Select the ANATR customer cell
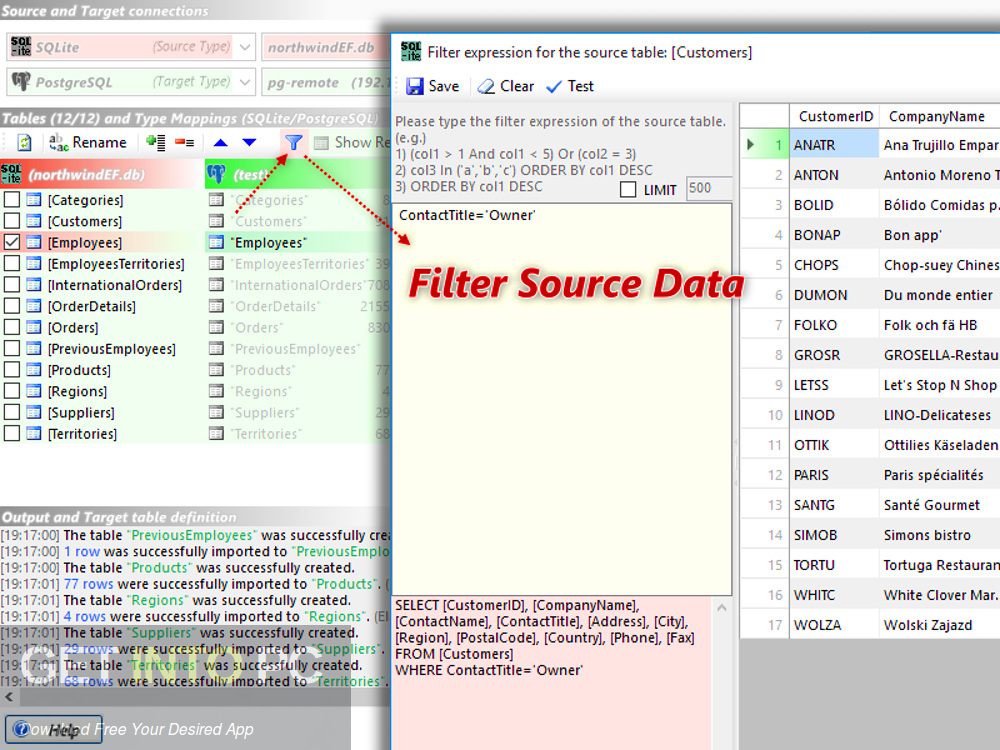 (834, 145)
